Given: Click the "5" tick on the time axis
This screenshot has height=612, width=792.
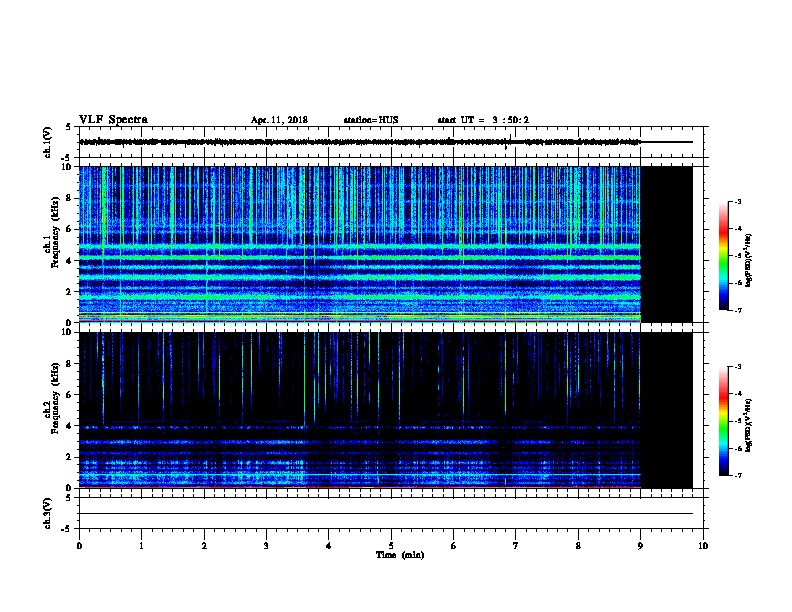Looking at the screenshot, I should pyautogui.click(x=391, y=546).
